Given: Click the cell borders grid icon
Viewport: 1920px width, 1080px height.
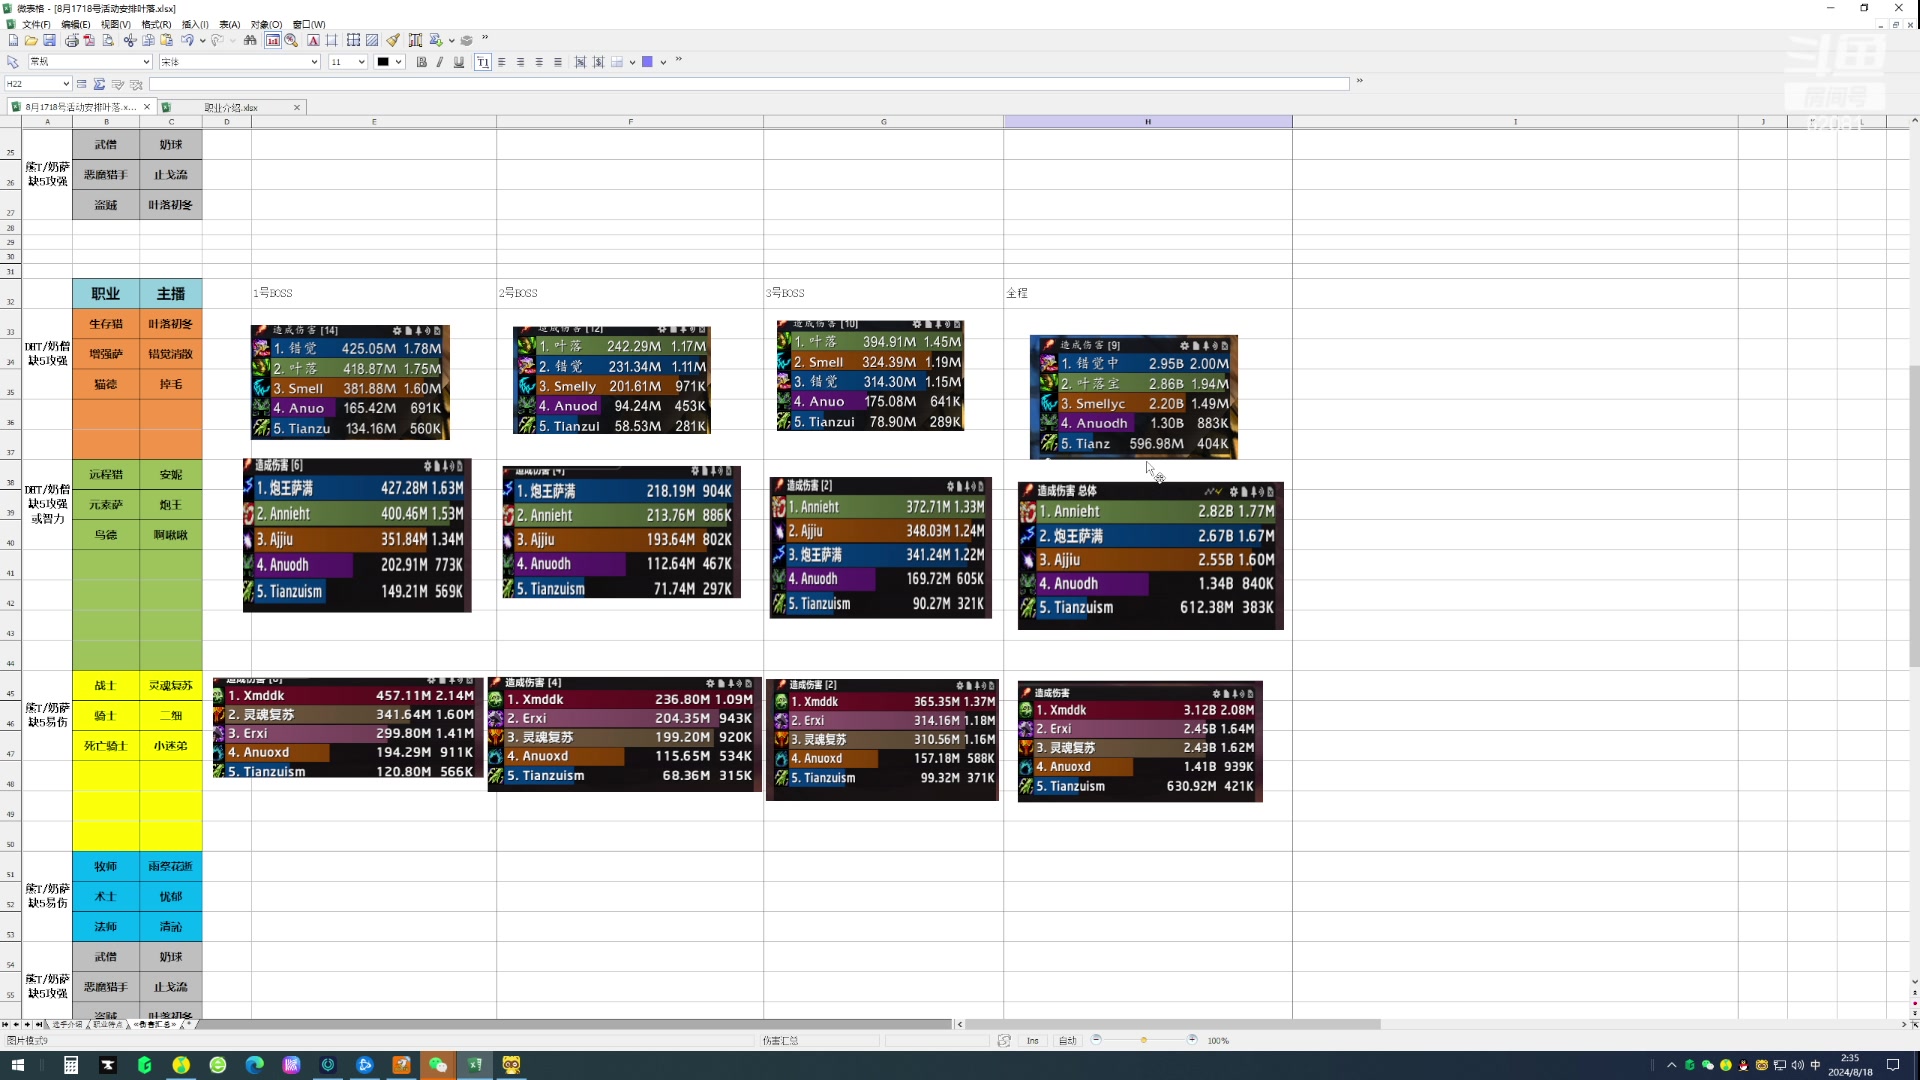Looking at the screenshot, I should coord(353,40).
